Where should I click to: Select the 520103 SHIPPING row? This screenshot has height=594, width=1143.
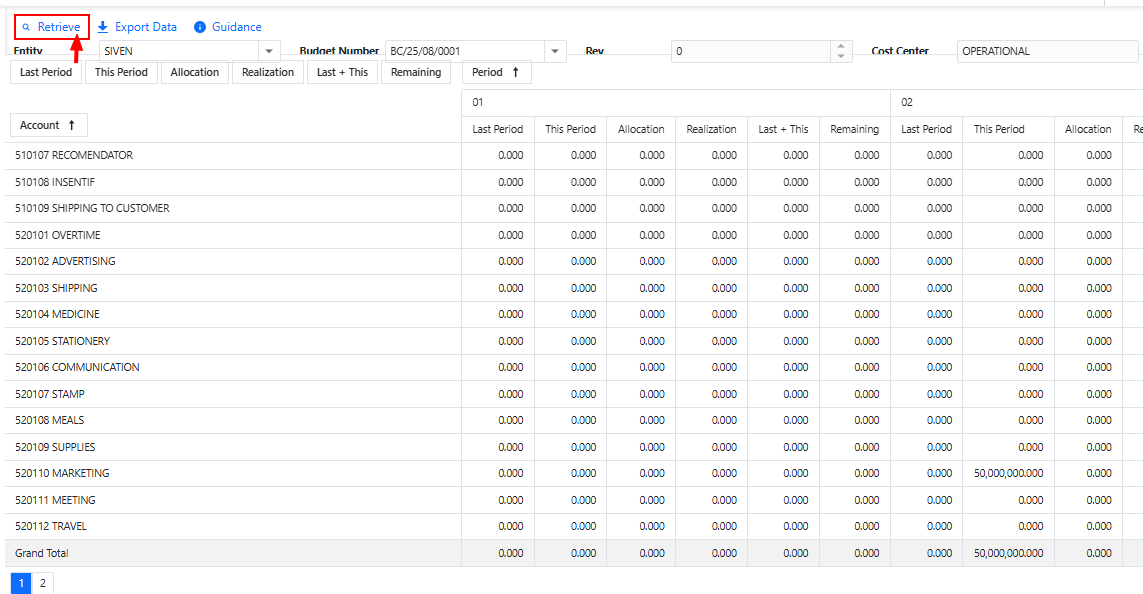[233, 288]
